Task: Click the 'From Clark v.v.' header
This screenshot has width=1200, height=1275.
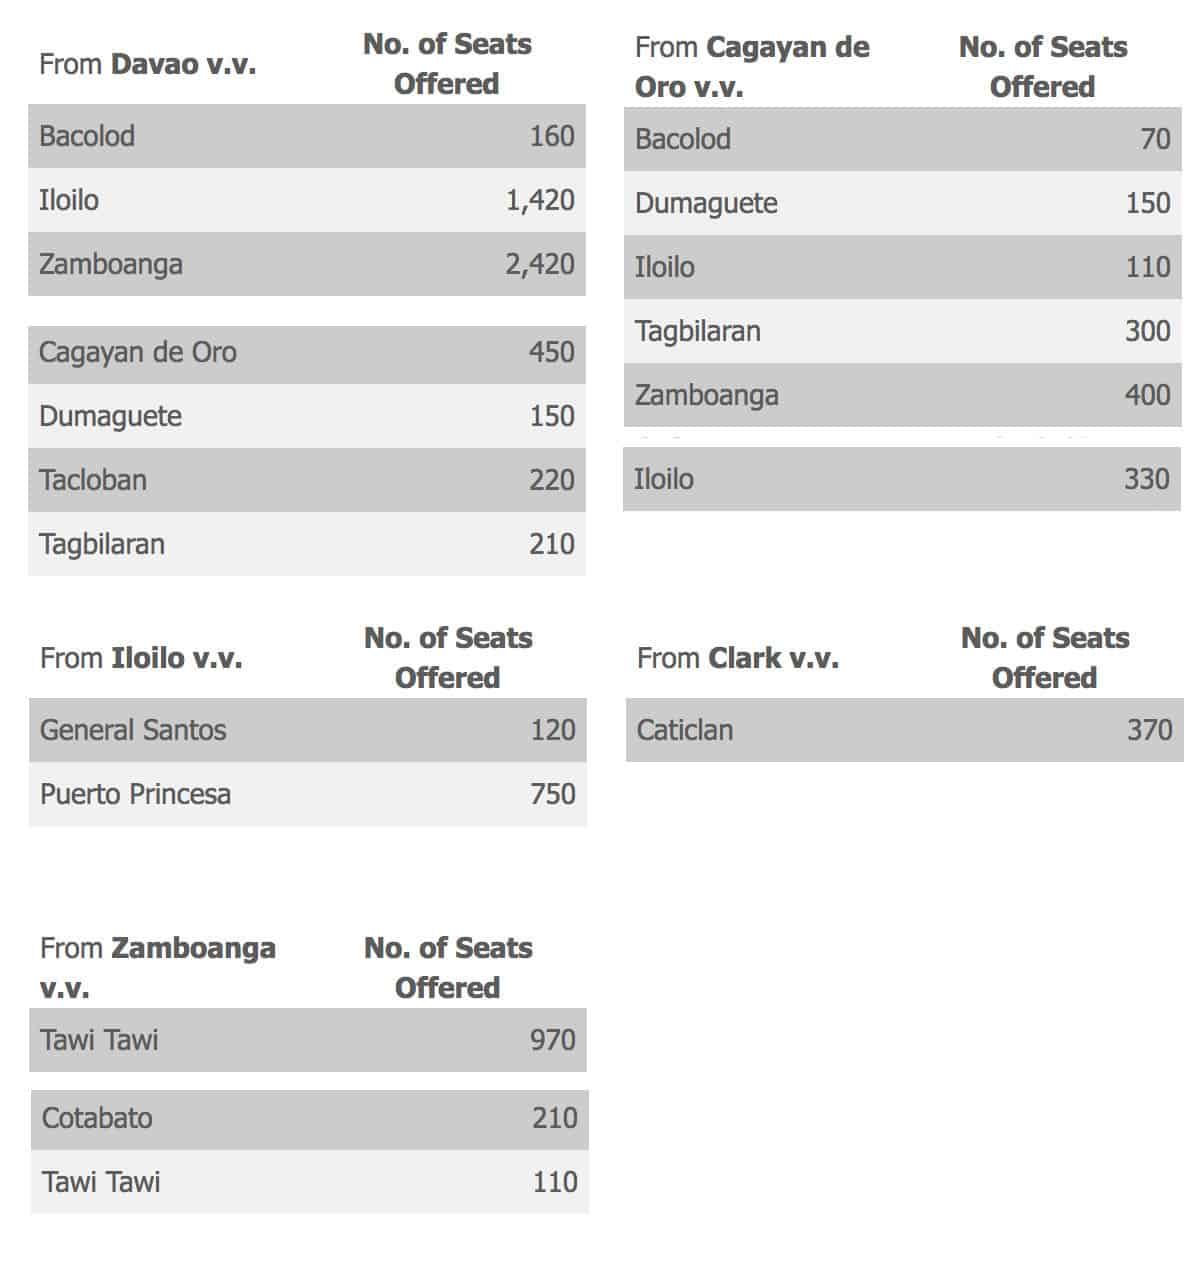Action: (x=738, y=658)
